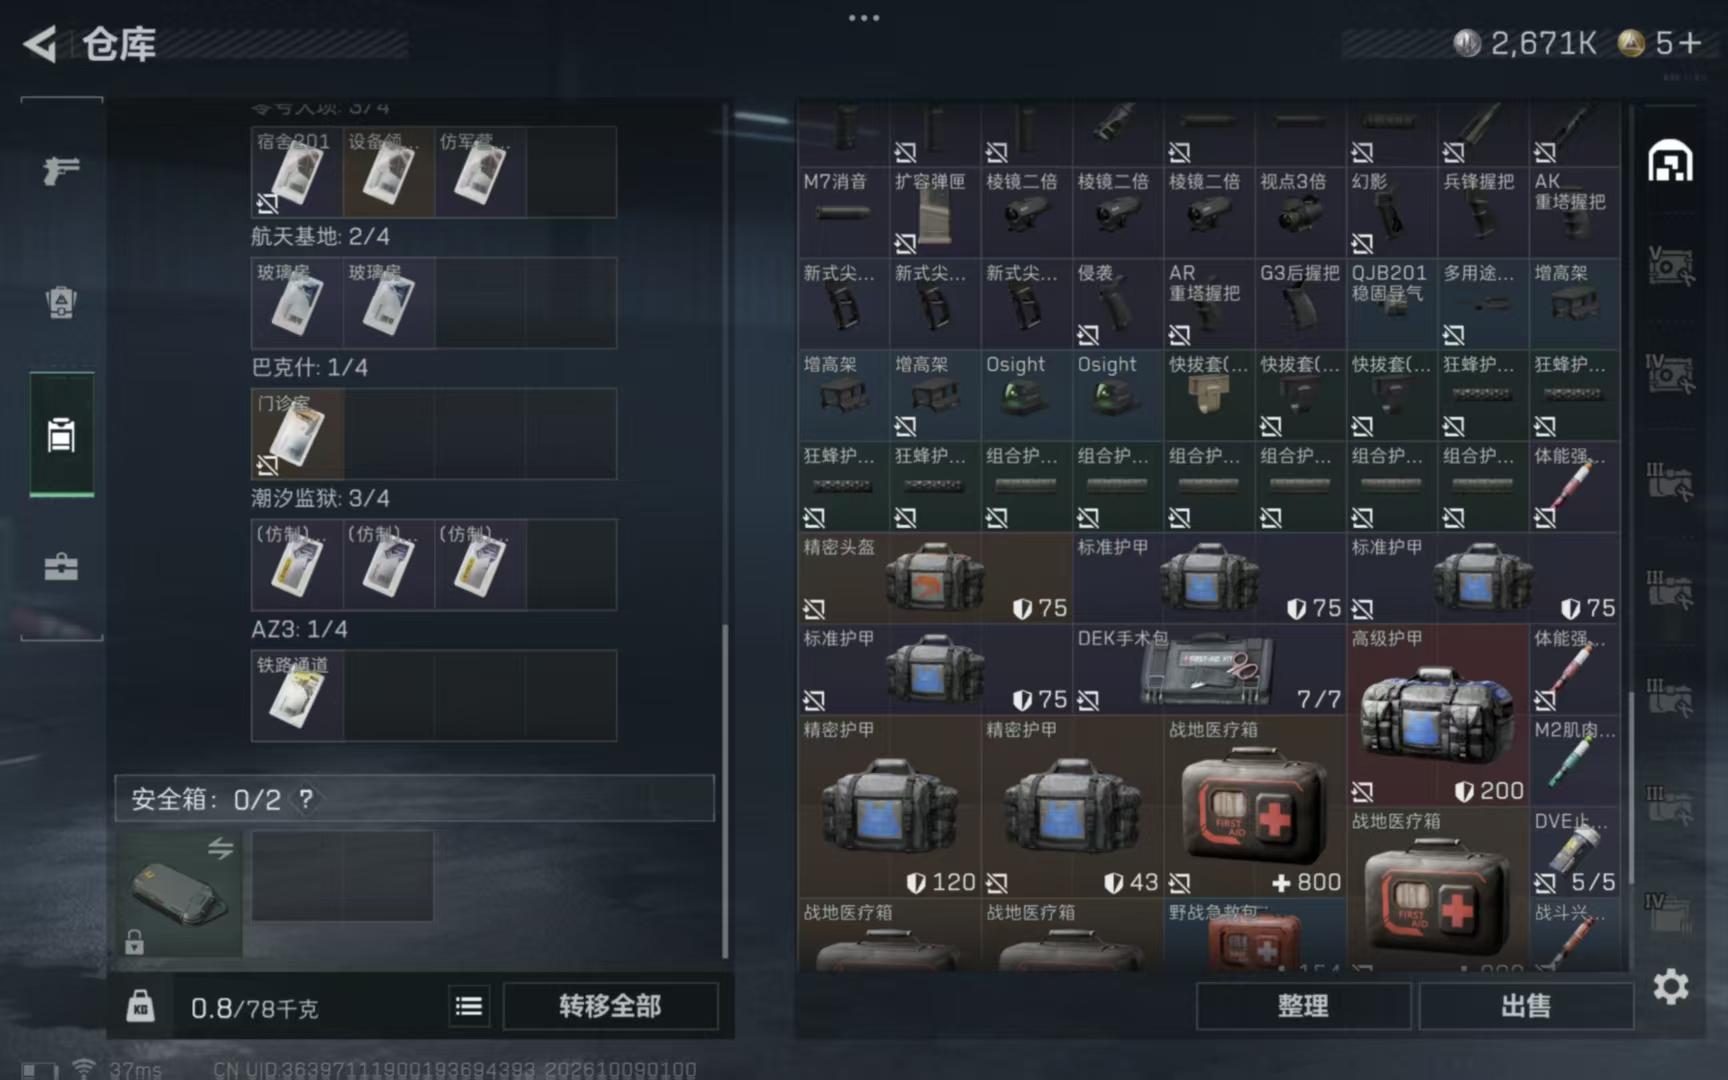
Task: Select the 扩容弹匣 magazine item
Action: tap(935, 212)
